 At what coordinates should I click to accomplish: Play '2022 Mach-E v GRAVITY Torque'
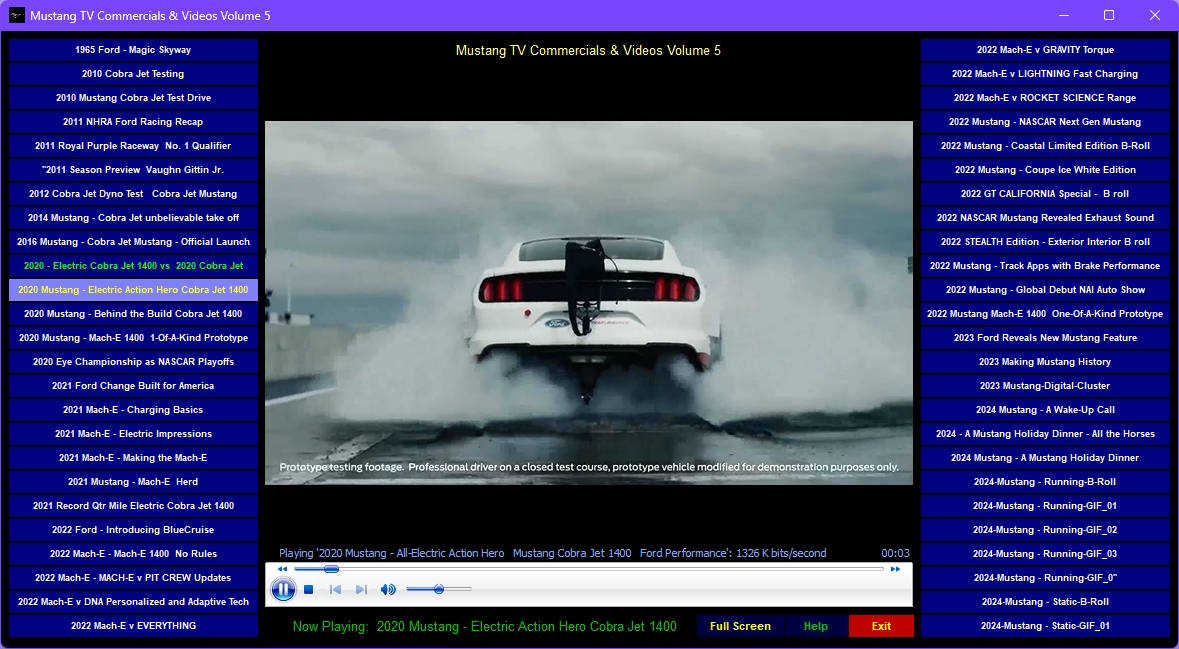click(x=1045, y=50)
